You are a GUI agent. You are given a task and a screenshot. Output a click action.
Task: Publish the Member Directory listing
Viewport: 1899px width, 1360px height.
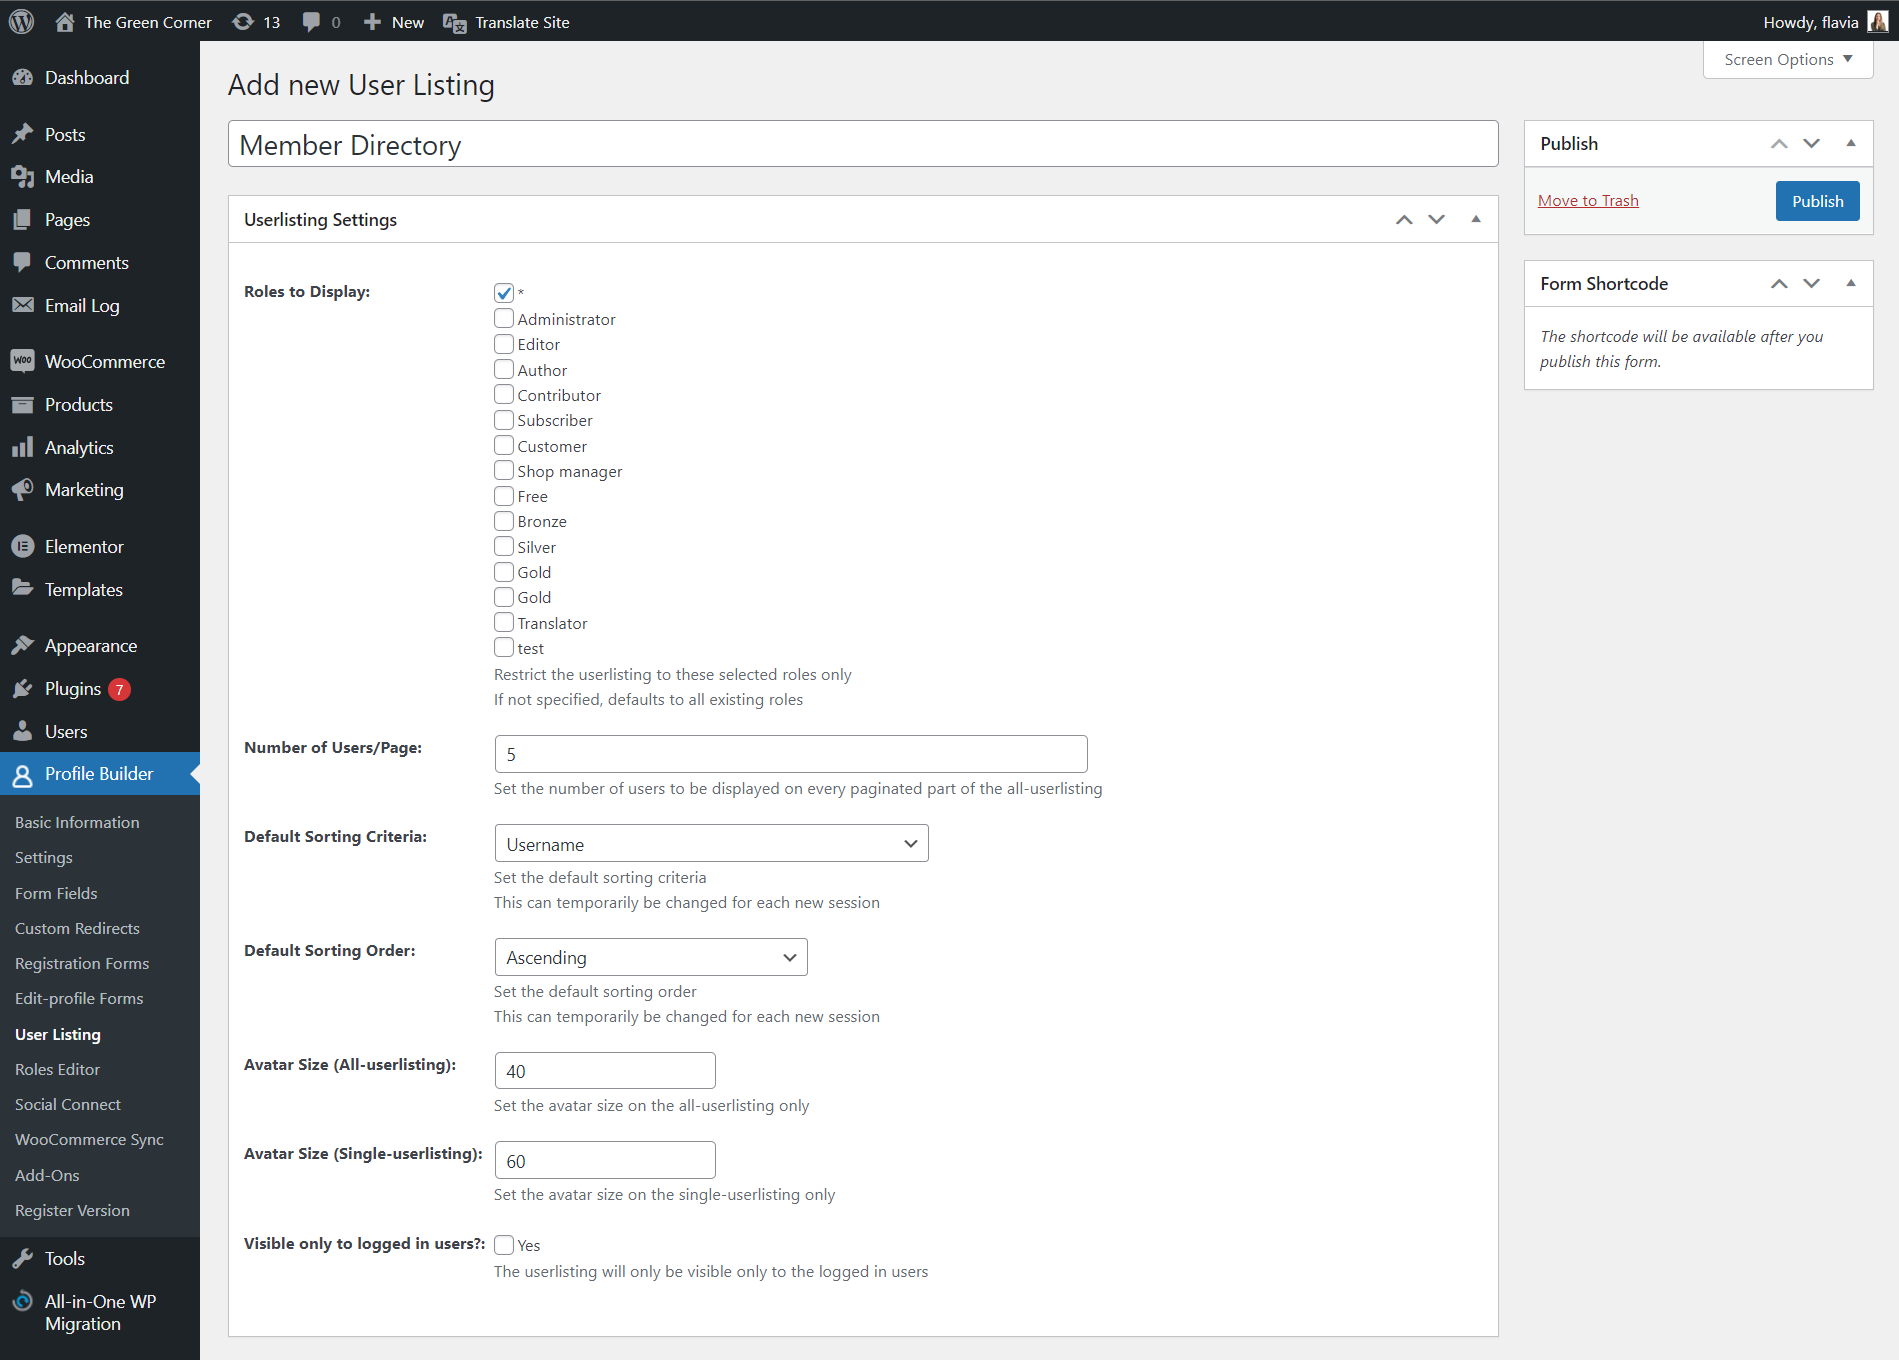click(1817, 200)
